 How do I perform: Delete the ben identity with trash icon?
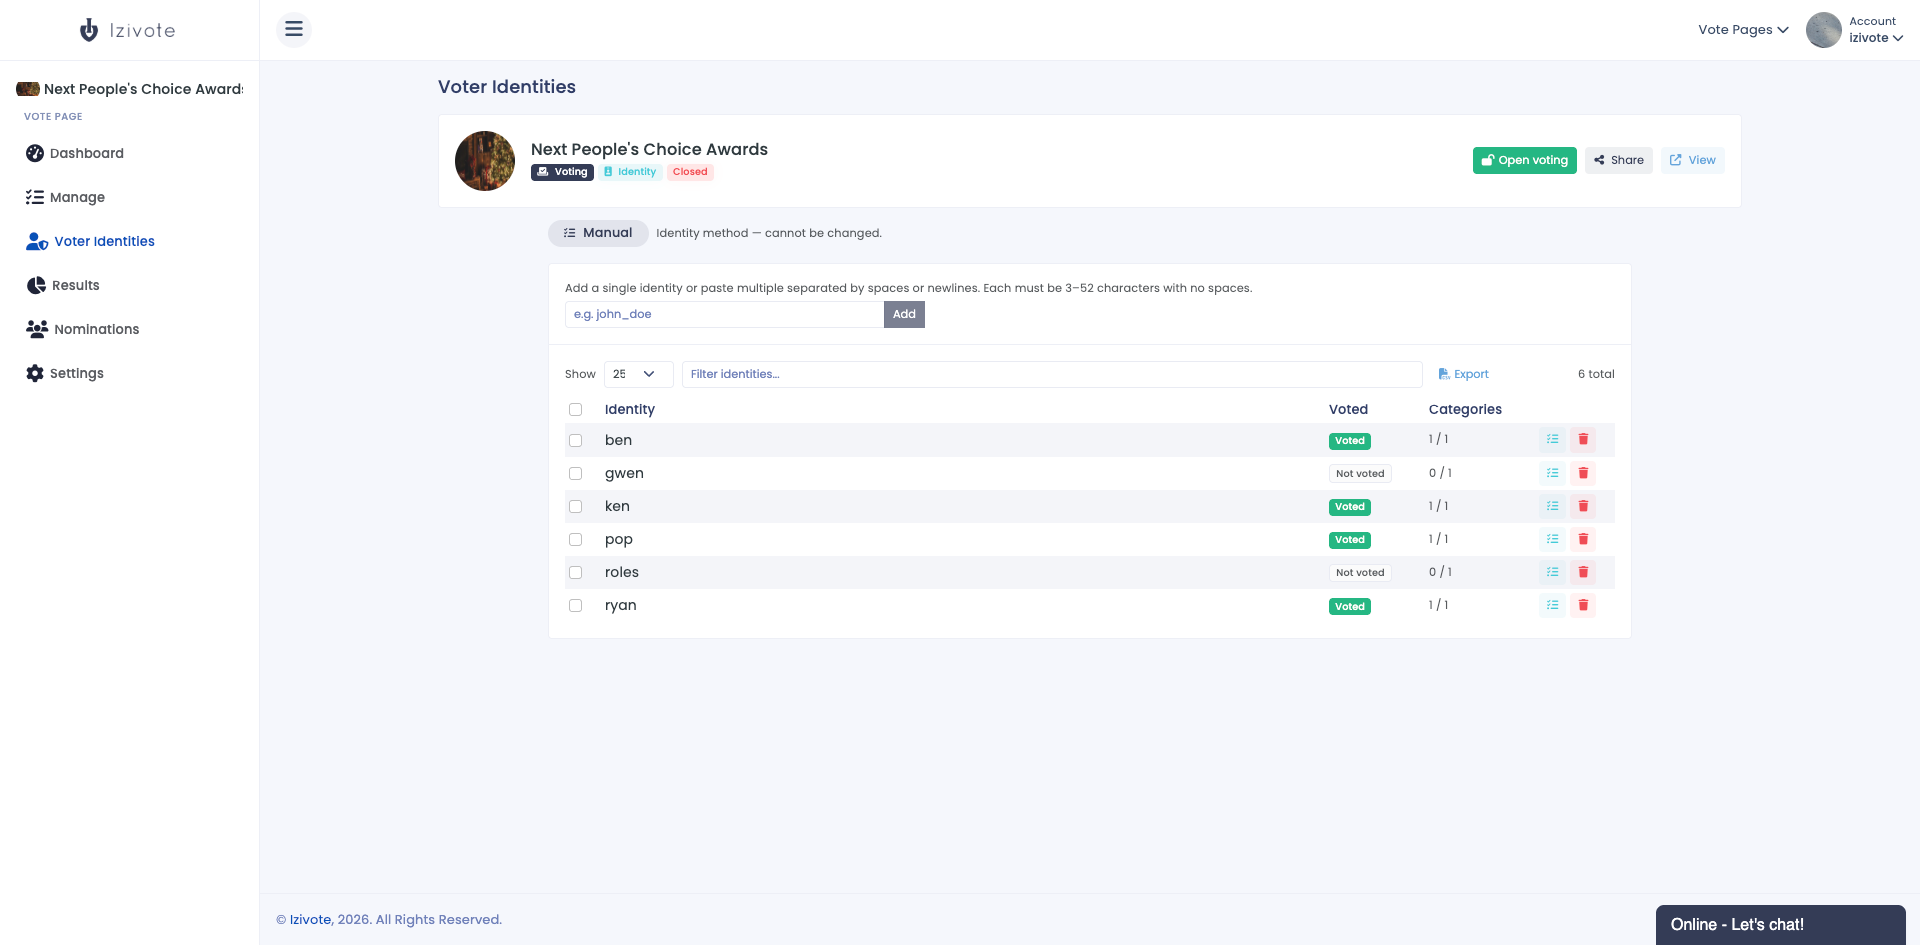(1583, 440)
